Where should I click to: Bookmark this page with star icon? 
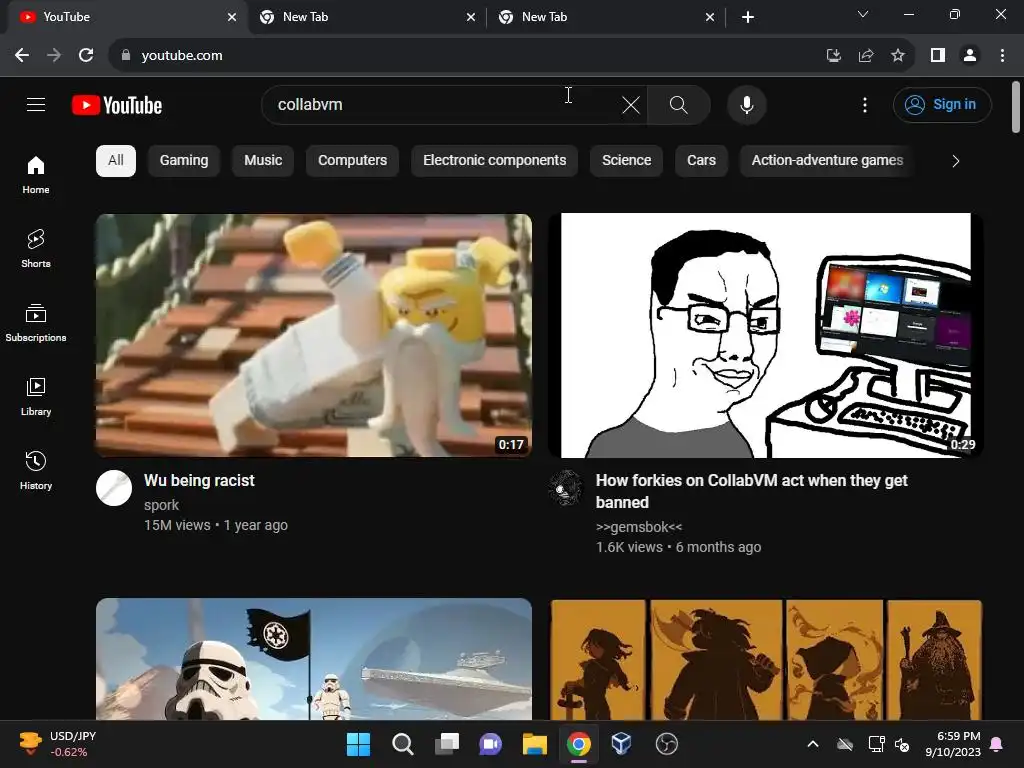(x=898, y=56)
